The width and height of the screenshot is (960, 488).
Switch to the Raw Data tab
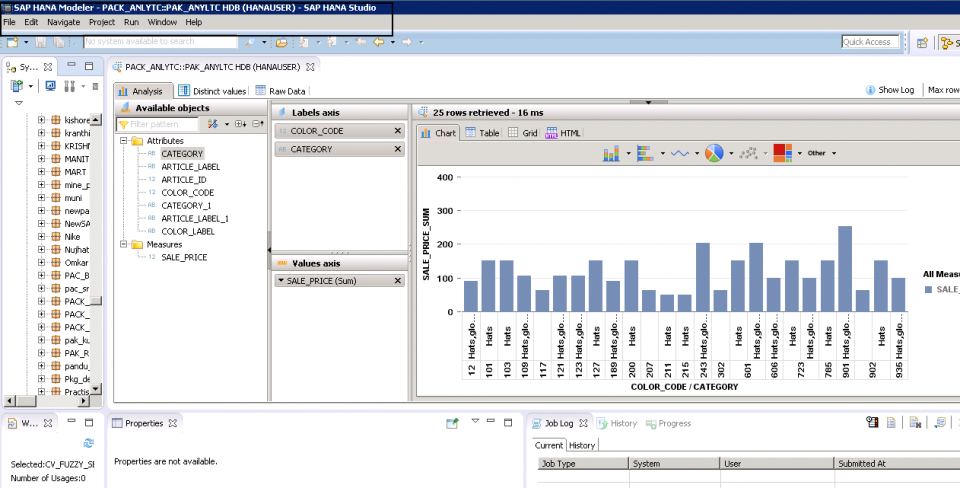[x=281, y=91]
